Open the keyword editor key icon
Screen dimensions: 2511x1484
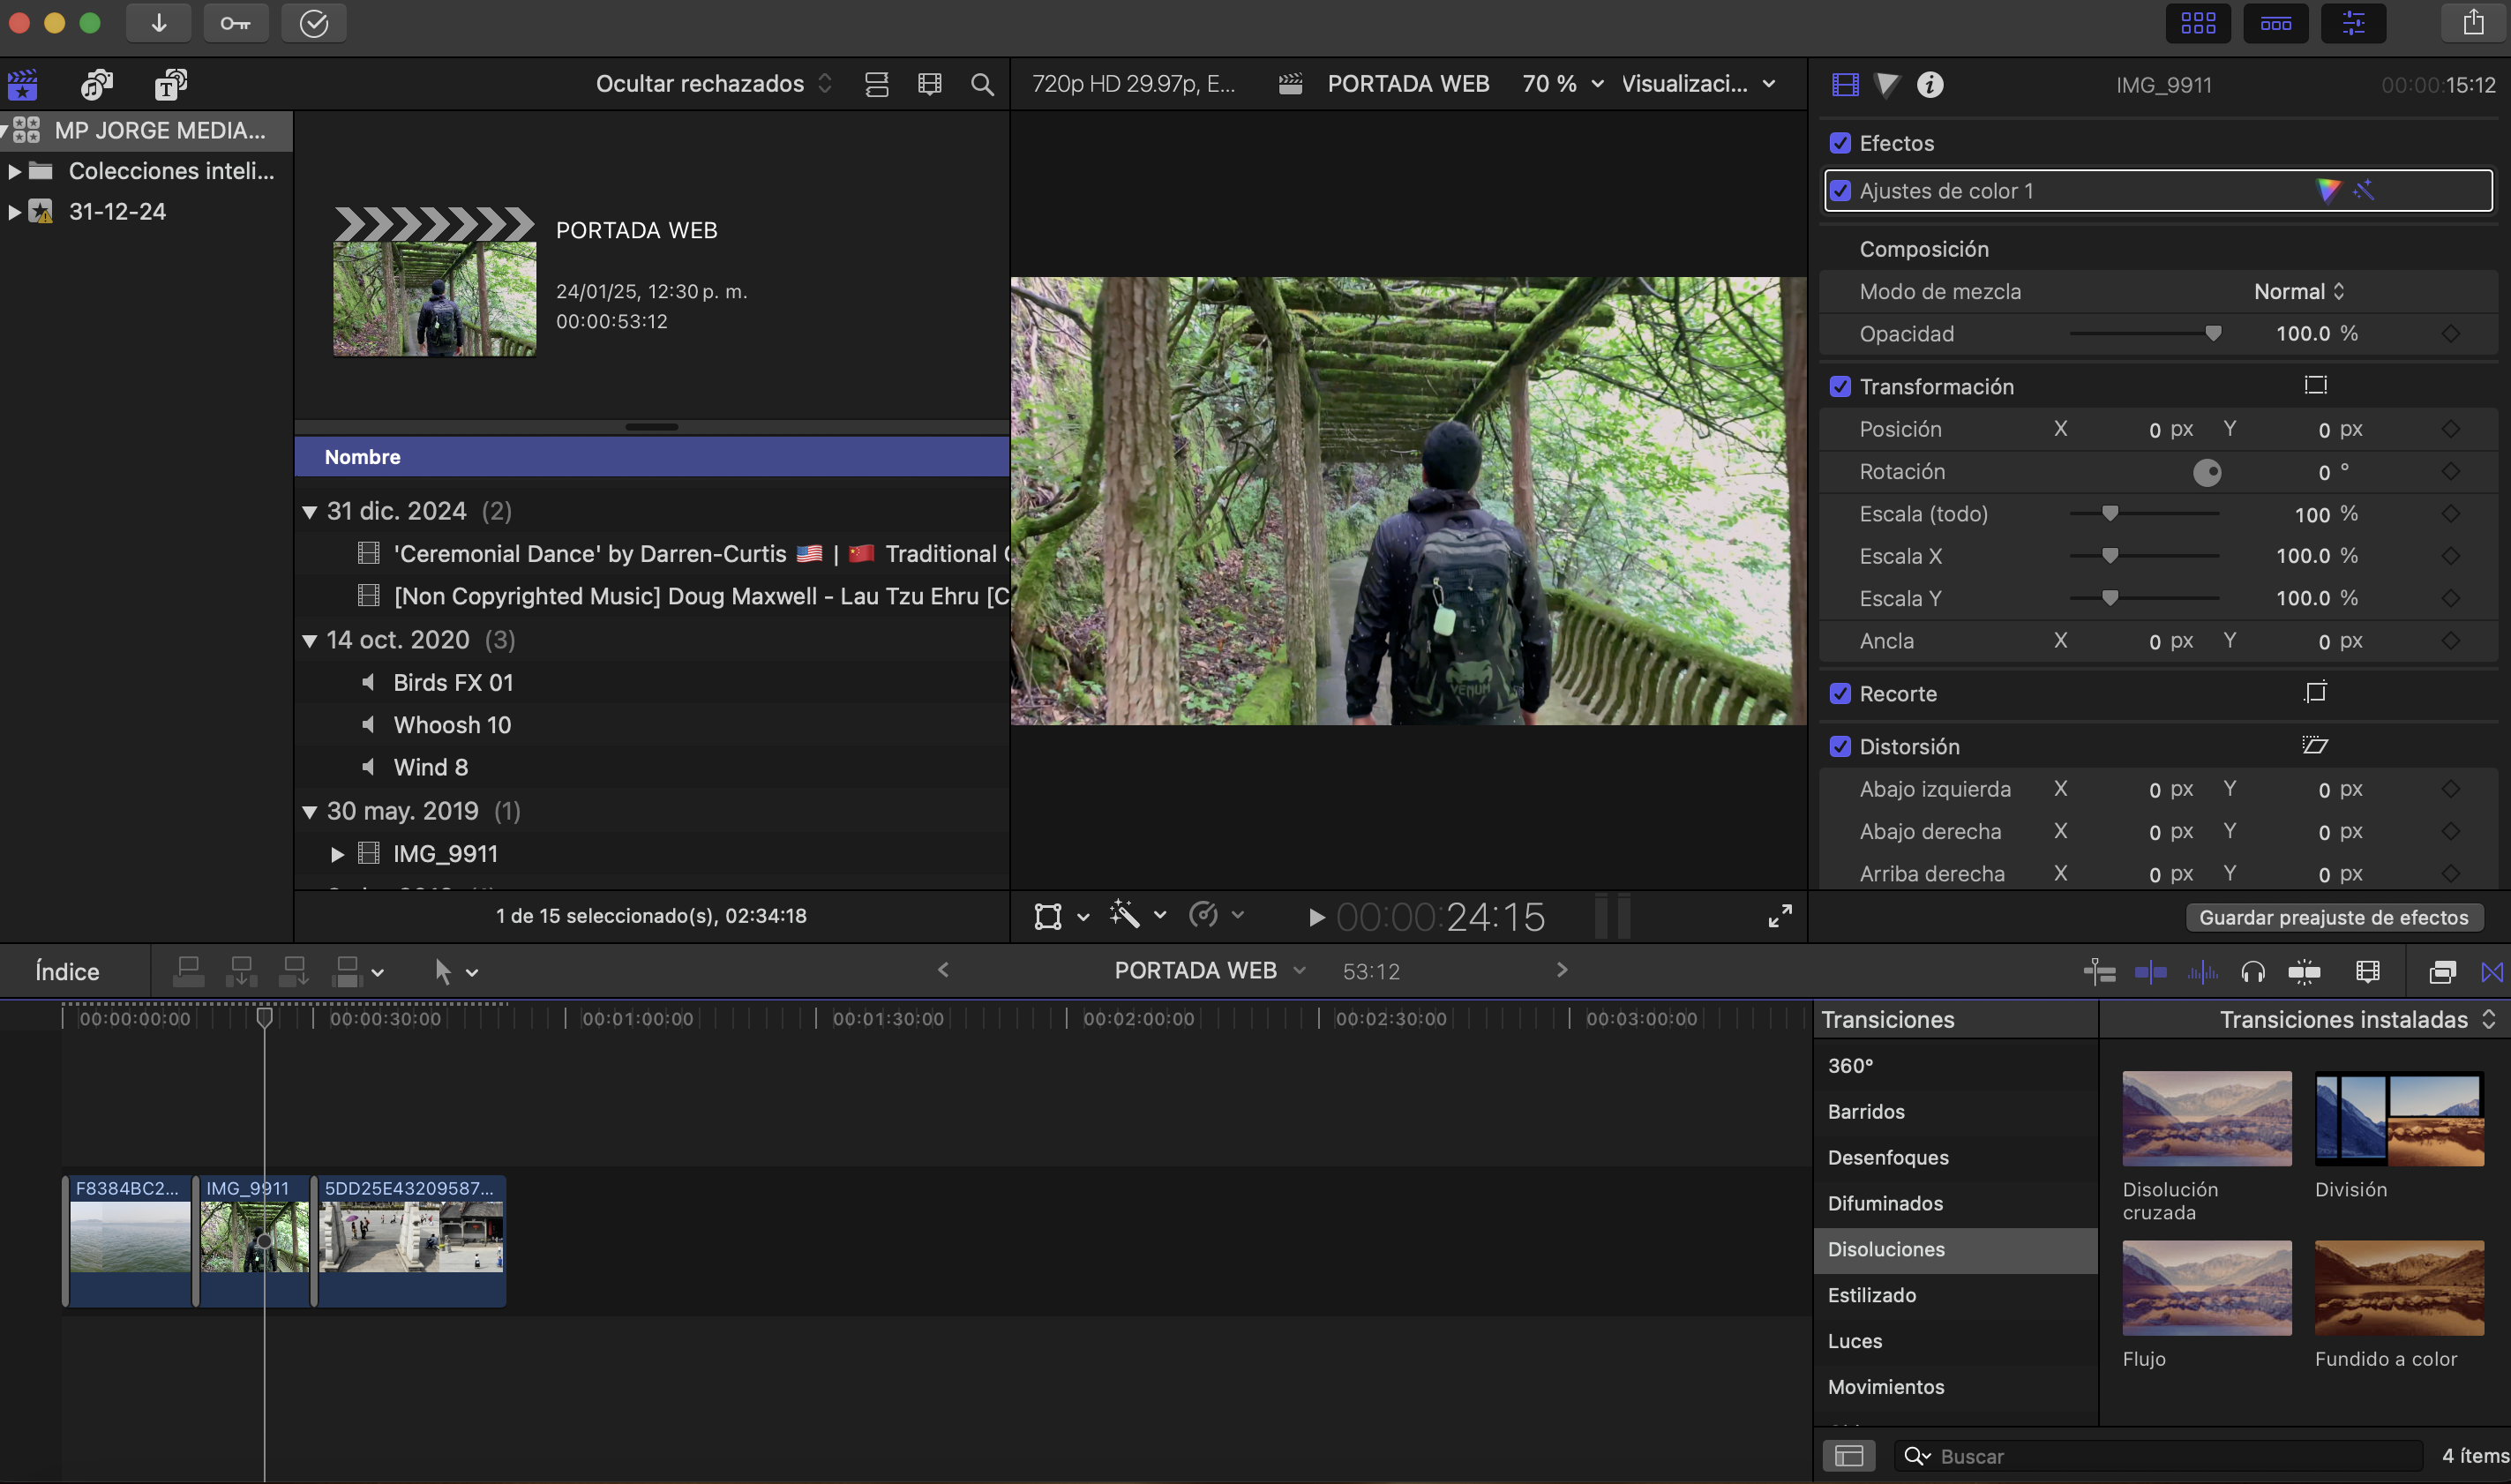pyautogui.click(x=236, y=23)
